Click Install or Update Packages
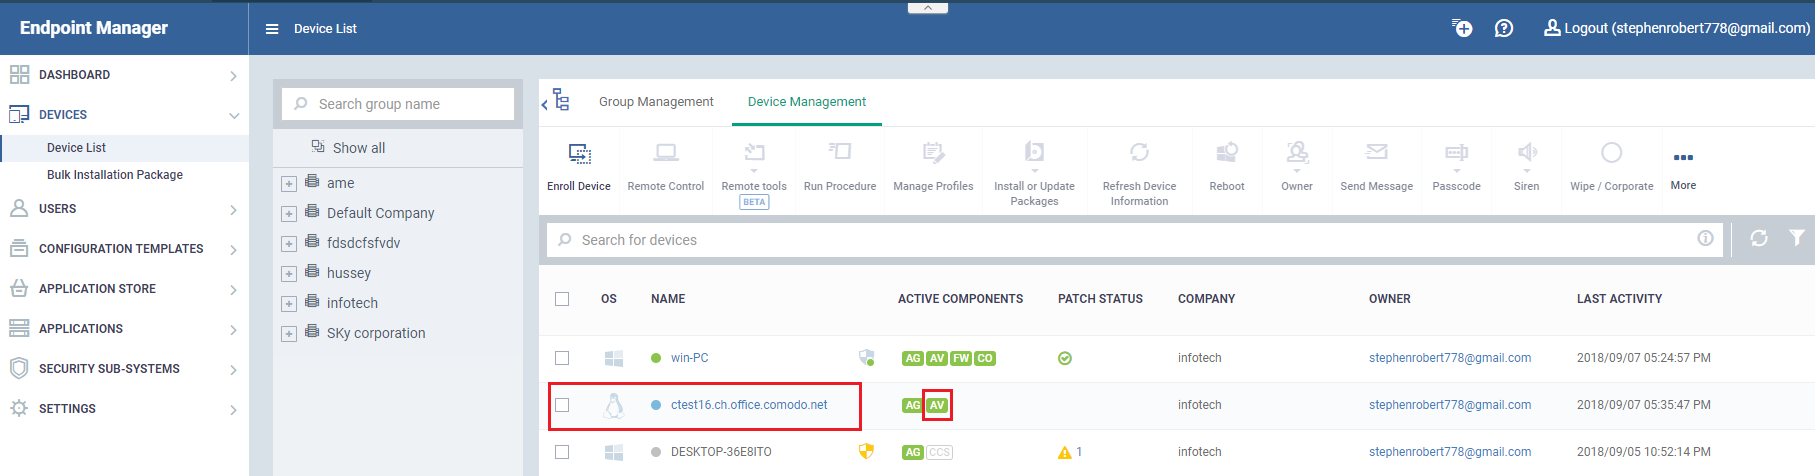The height and width of the screenshot is (476, 1815). coord(1034,174)
